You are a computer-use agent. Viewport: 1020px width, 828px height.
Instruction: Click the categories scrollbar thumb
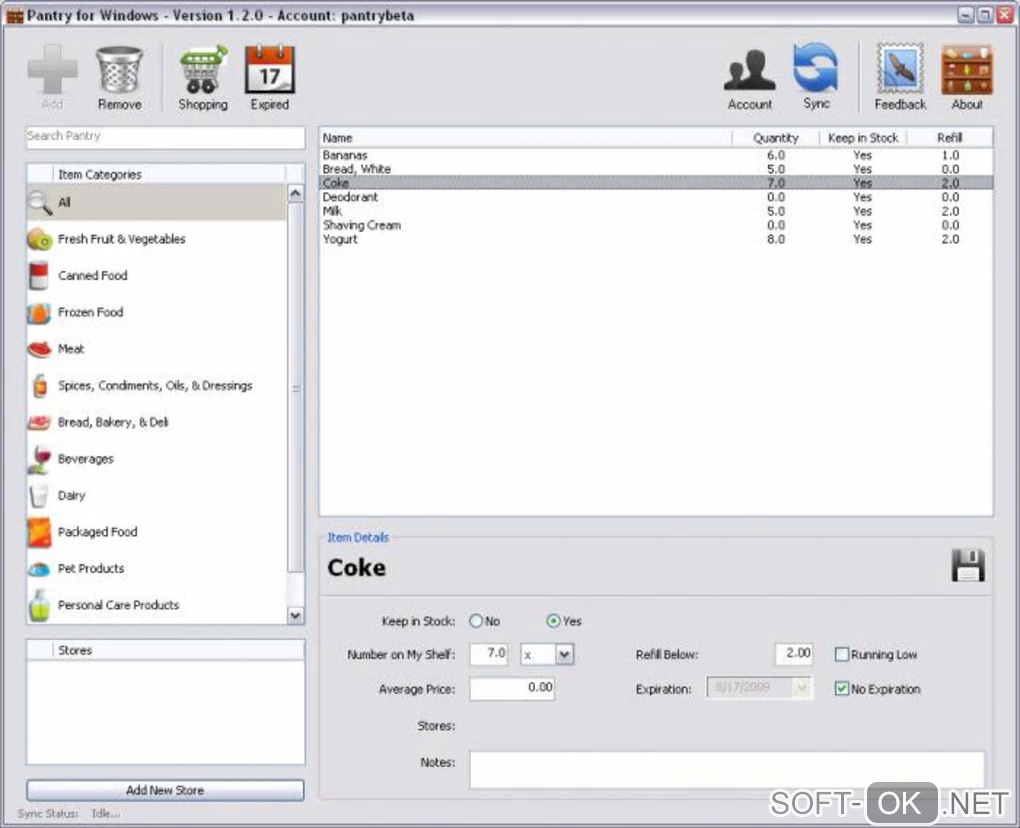pos(295,388)
